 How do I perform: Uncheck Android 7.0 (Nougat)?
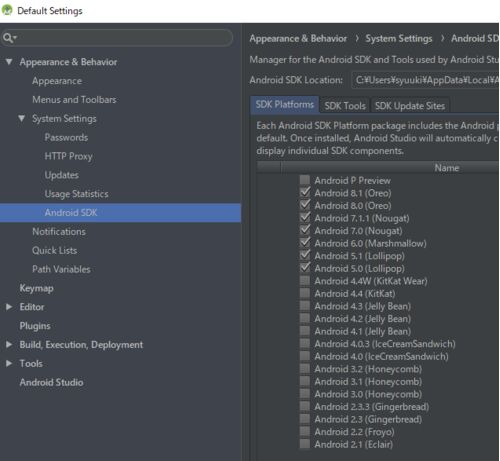(x=305, y=230)
